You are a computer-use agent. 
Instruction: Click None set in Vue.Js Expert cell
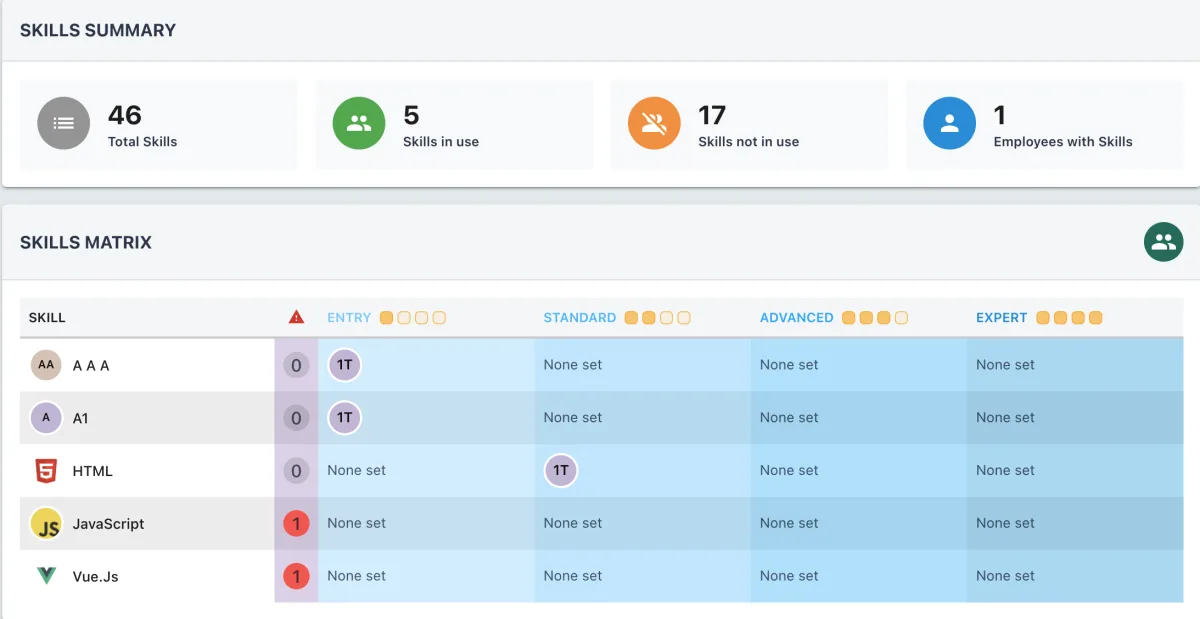[1005, 576]
